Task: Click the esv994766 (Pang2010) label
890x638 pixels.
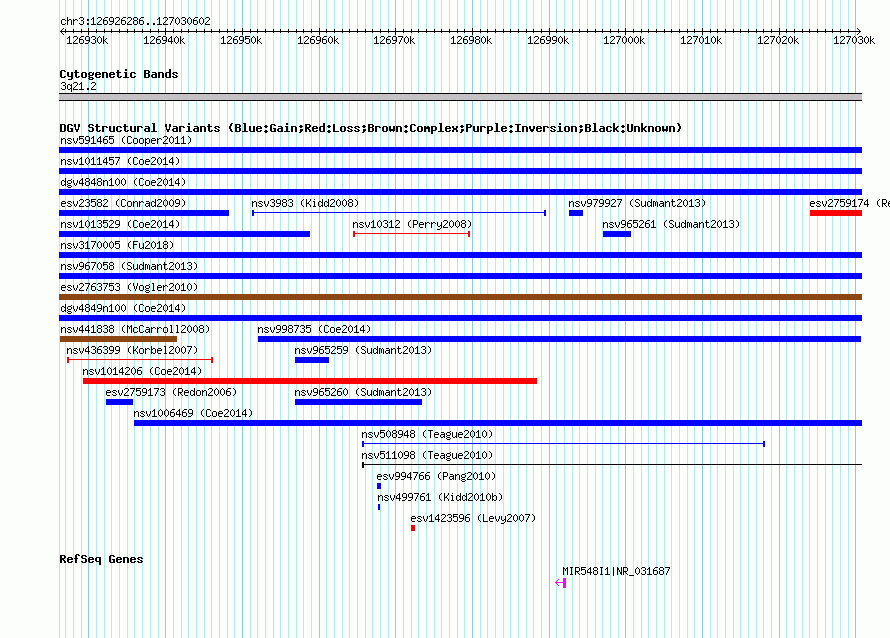Action: (x=436, y=476)
